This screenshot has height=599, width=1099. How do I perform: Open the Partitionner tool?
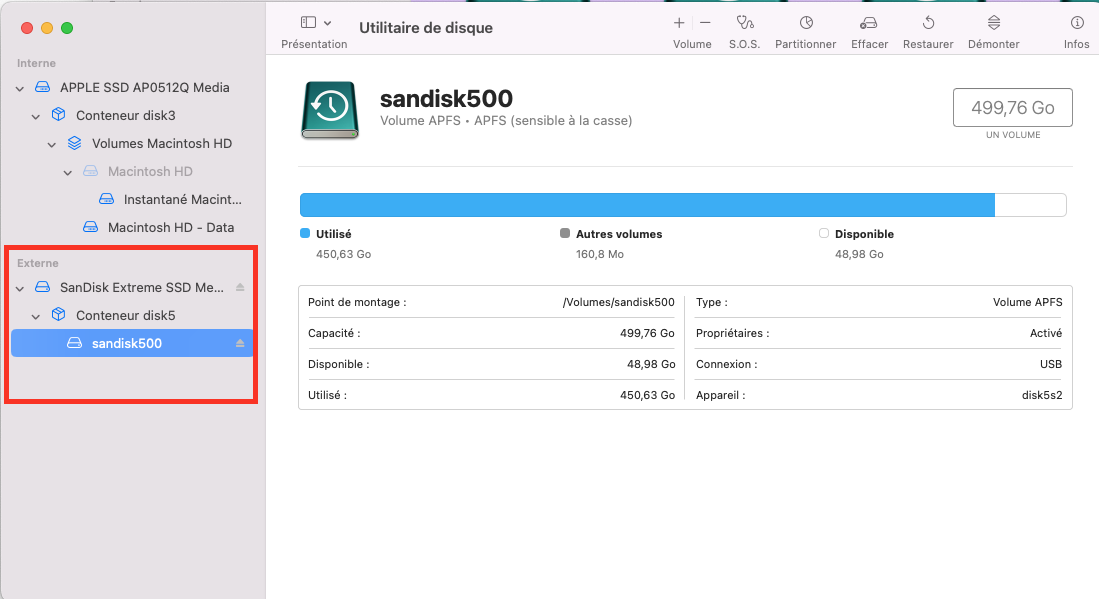click(x=806, y=23)
